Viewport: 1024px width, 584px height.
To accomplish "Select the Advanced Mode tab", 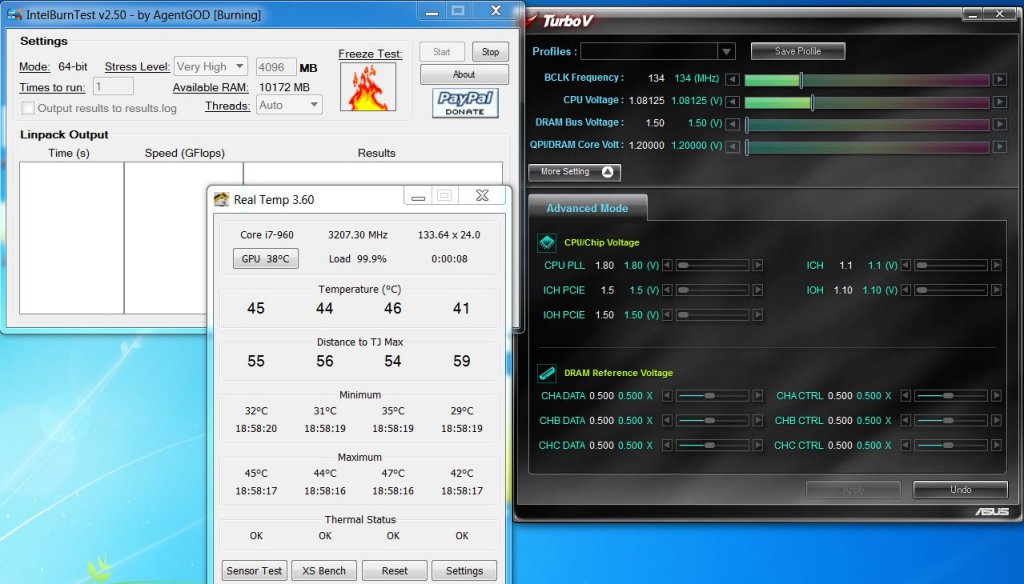I will tap(587, 208).
